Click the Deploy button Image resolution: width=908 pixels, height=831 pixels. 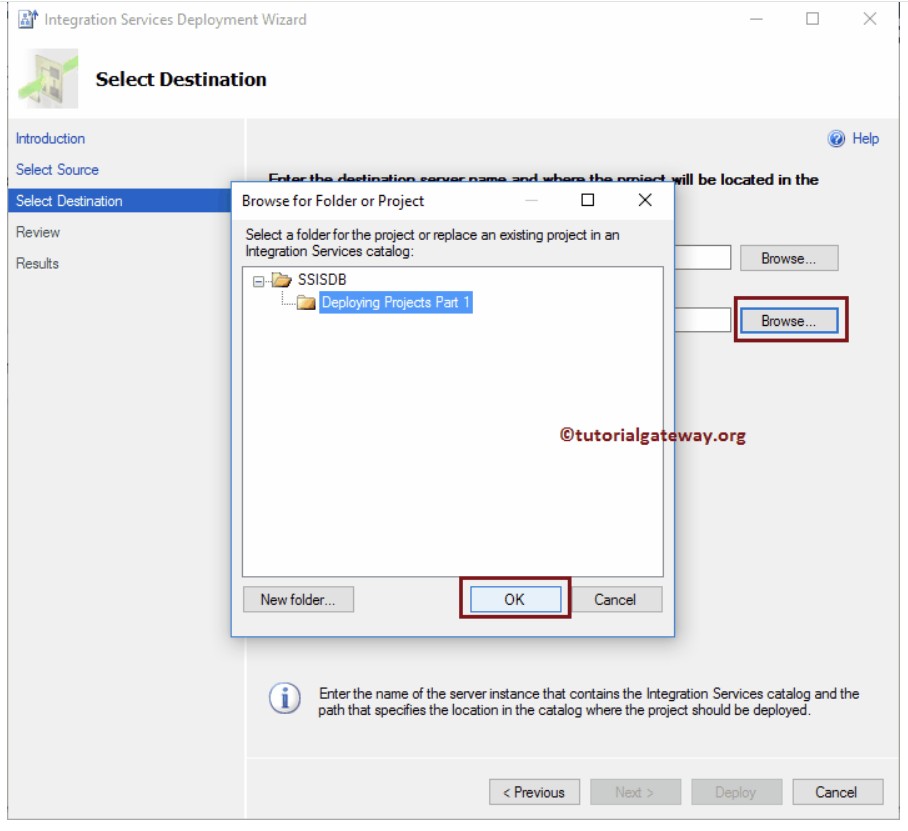[x=736, y=792]
